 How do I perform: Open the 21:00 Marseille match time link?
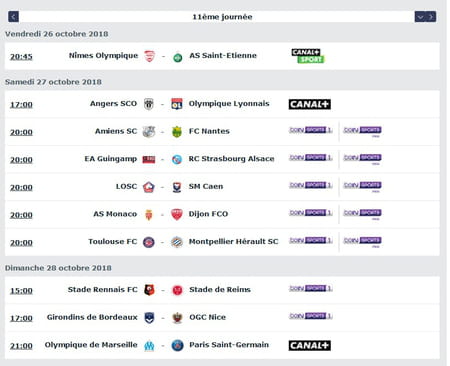coord(21,346)
